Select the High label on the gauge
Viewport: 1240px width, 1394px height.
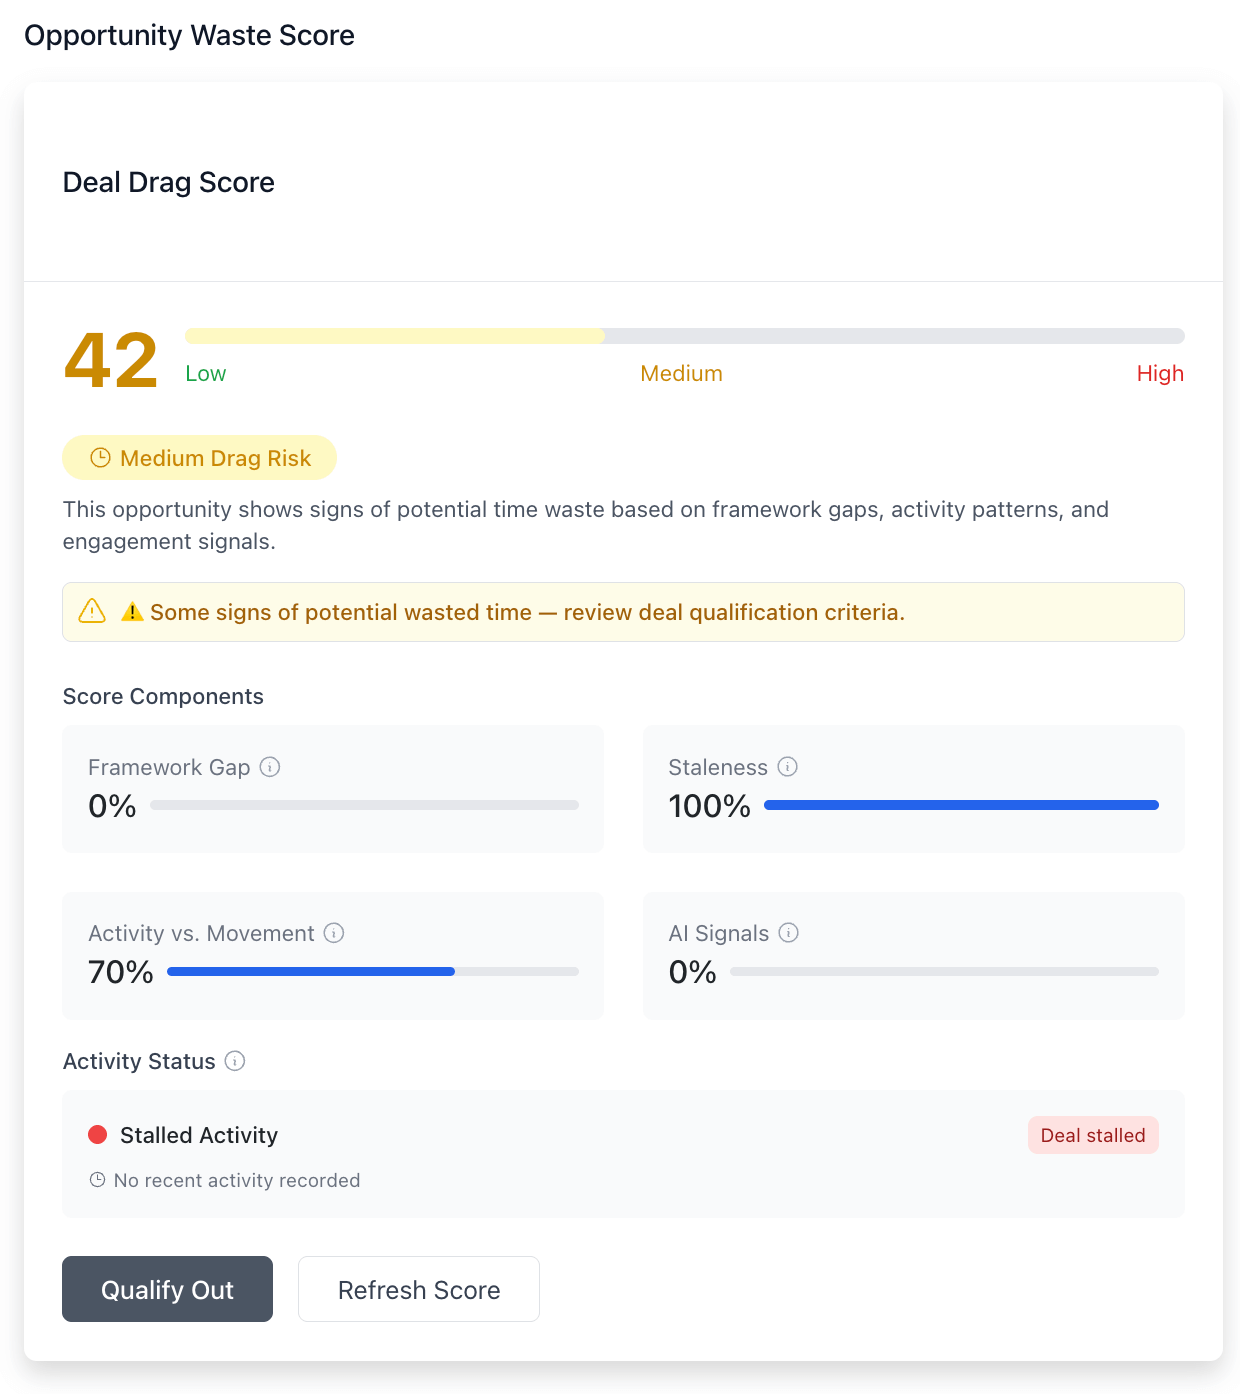tap(1160, 373)
